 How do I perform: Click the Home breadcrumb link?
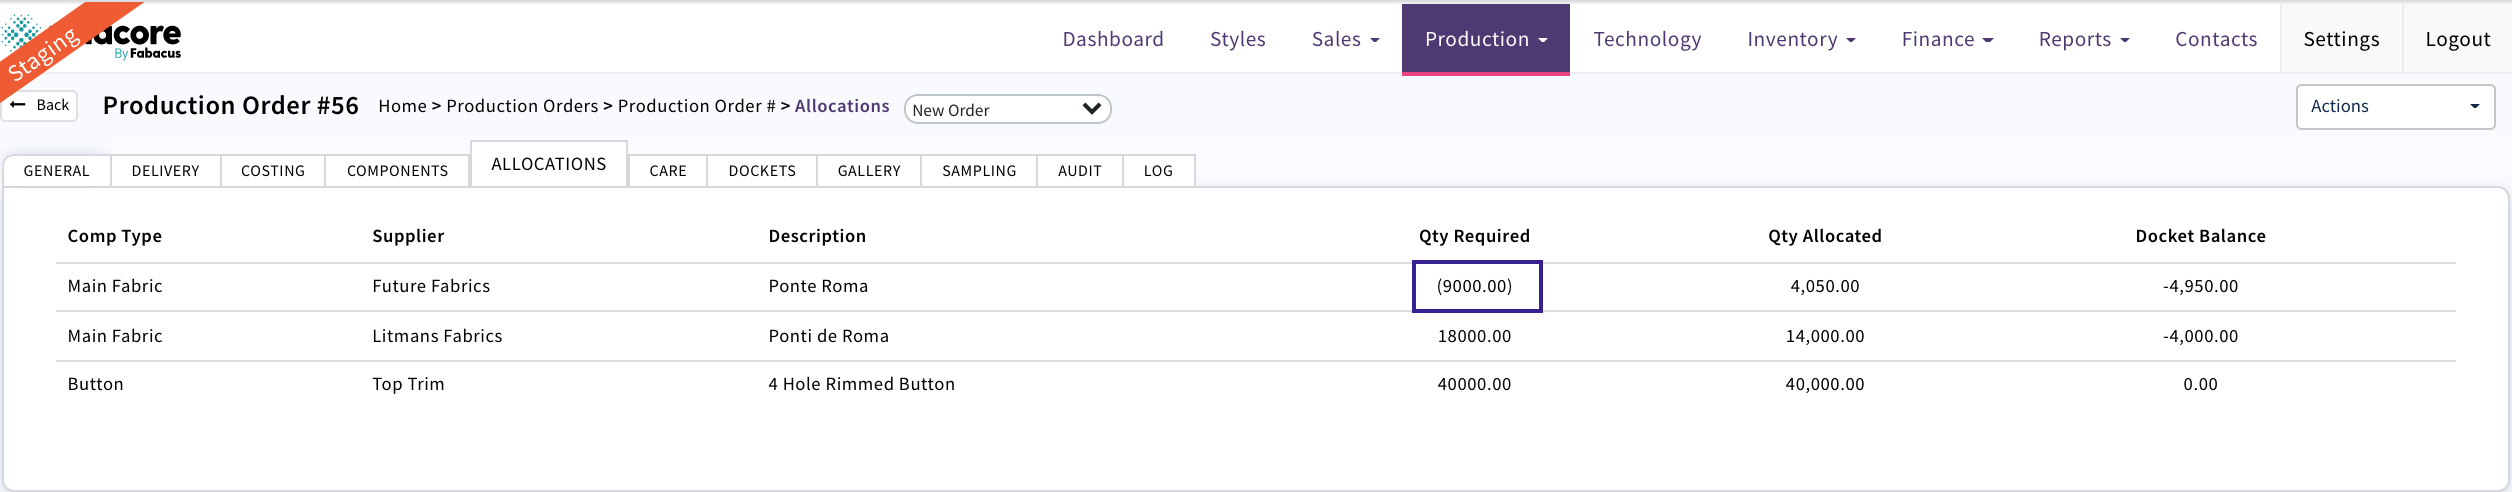[x=402, y=106]
